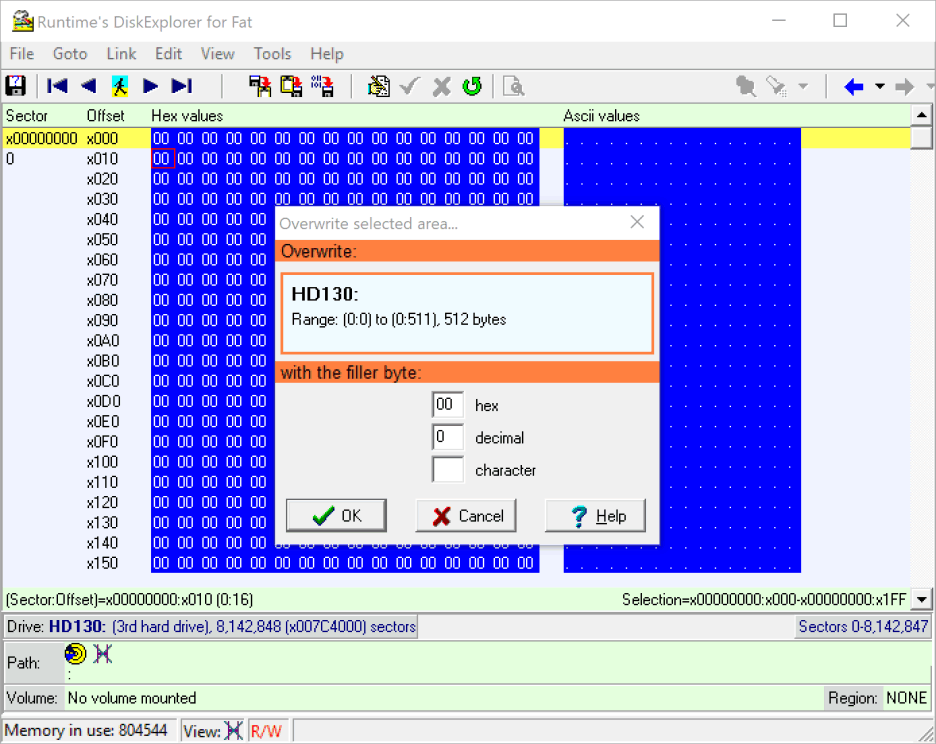Confirm overwrite with OK button

[x=337, y=516]
